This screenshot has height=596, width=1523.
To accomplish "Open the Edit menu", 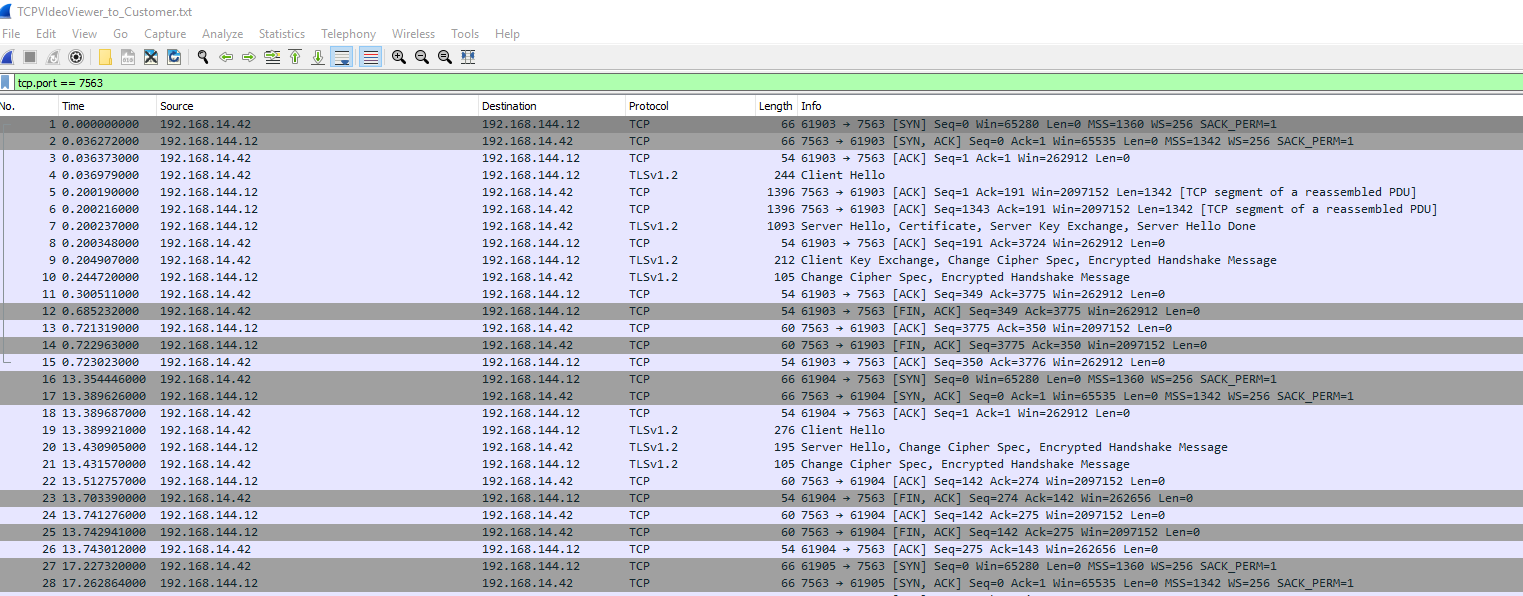I will [x=46, y=34].
